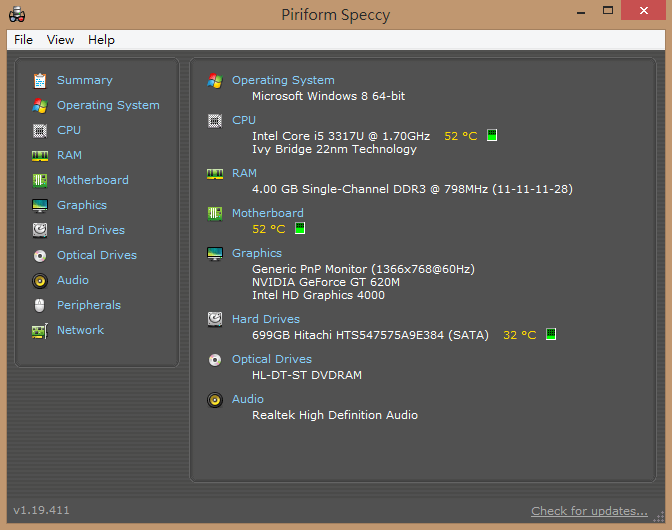
Task: Select RAM in the sidebar
Action: (69, 155)
